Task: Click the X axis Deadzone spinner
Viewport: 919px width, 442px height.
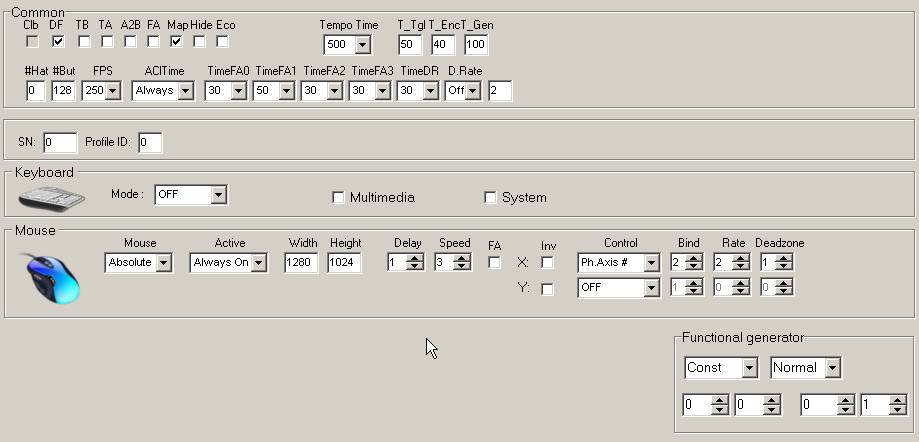Action: (777, 263)
